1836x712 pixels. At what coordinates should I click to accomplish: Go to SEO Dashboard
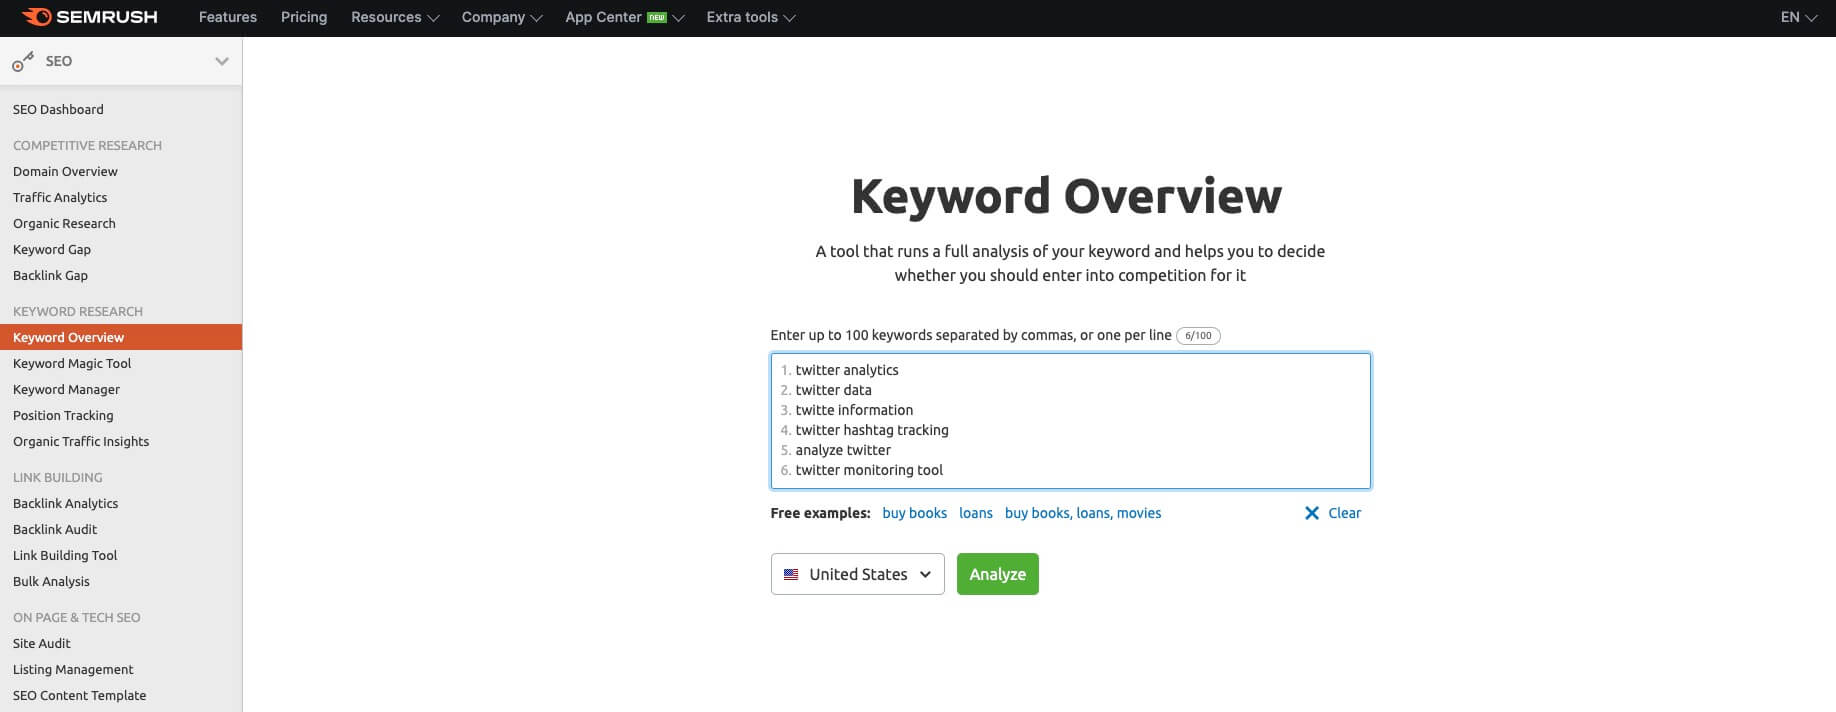pos(58,109)
